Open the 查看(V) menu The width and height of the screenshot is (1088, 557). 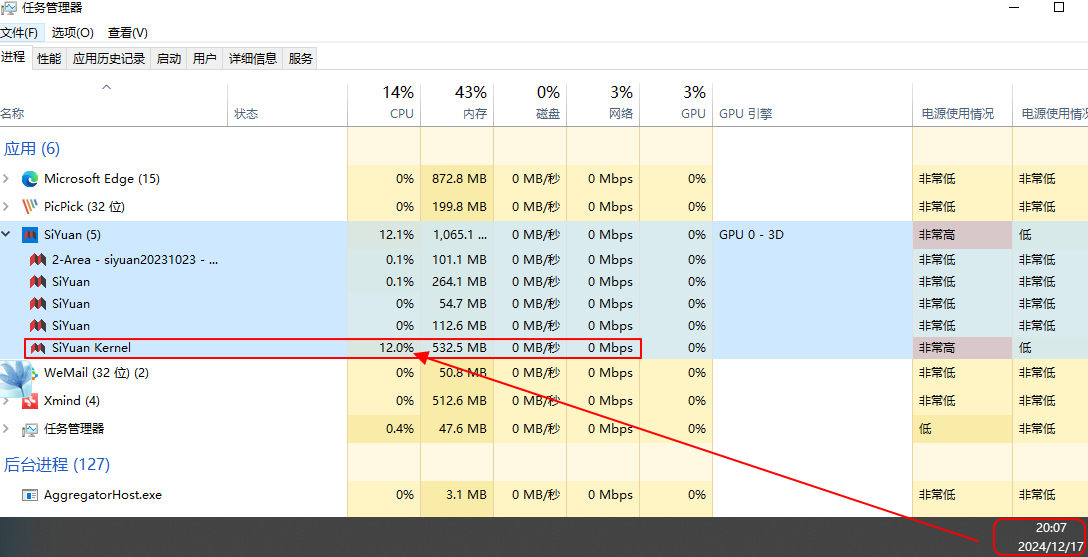128,33
